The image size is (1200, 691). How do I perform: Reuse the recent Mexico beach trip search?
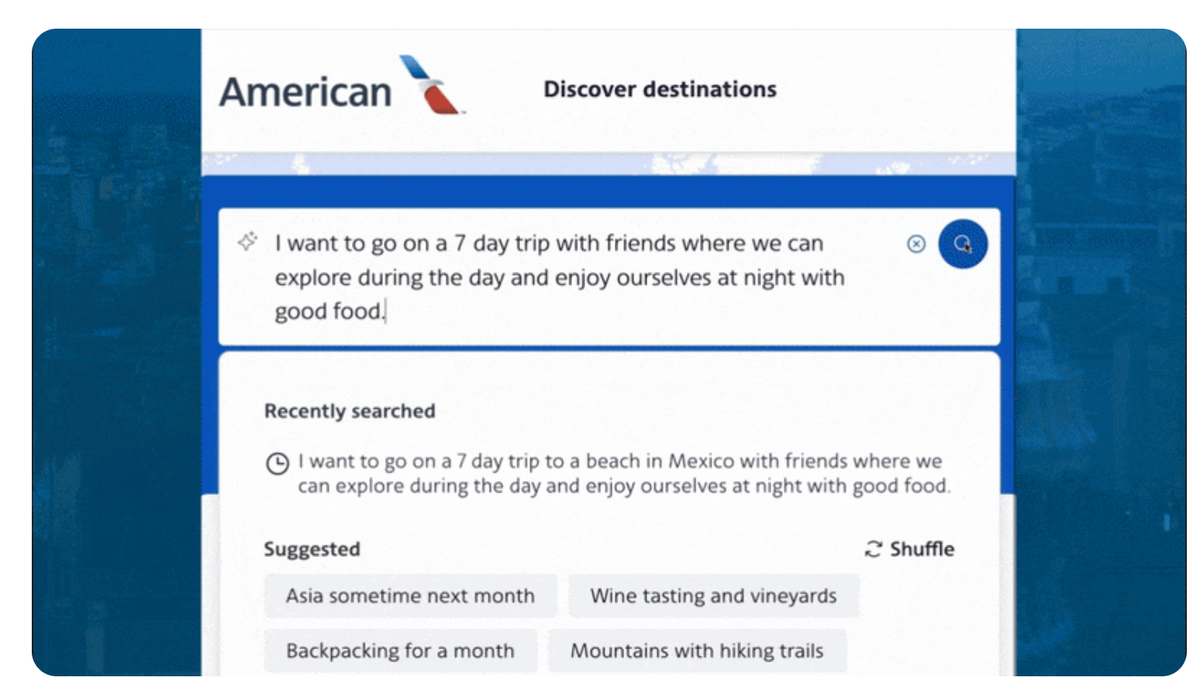click(x=622, y=474)
